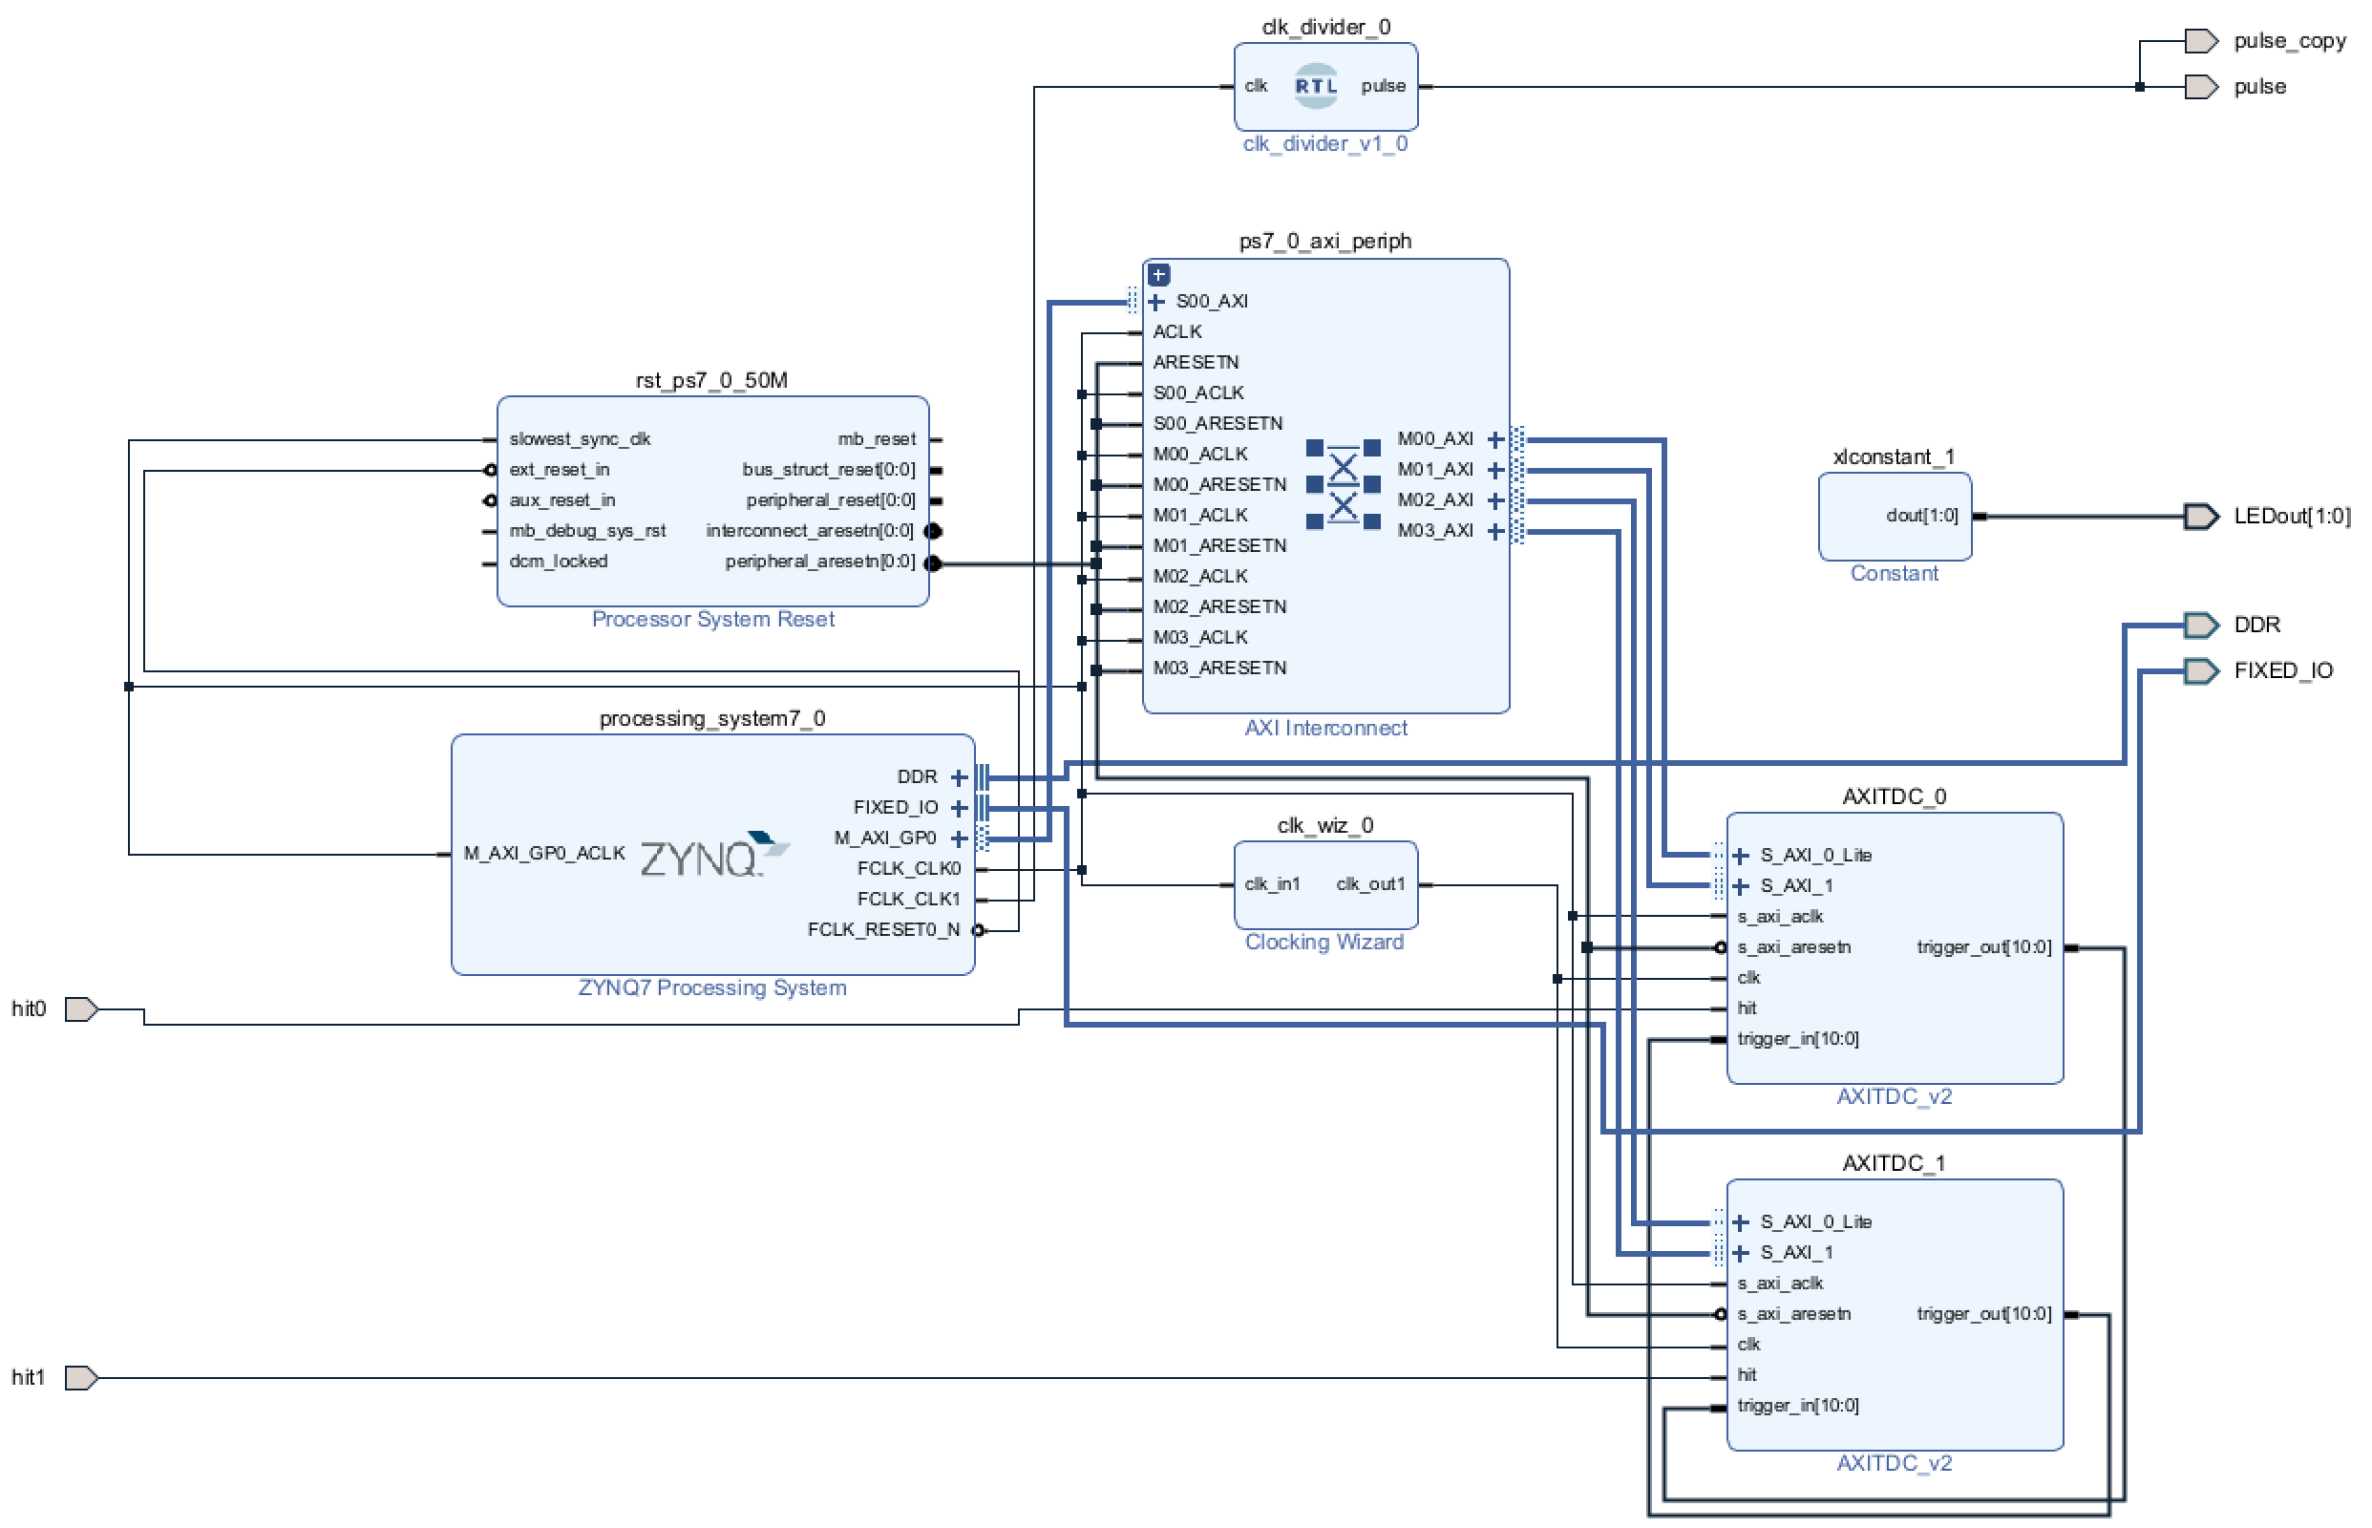Expand the S00_AXI interface pin
The image size is (2372, 1528).
(x=1157, y=302)
